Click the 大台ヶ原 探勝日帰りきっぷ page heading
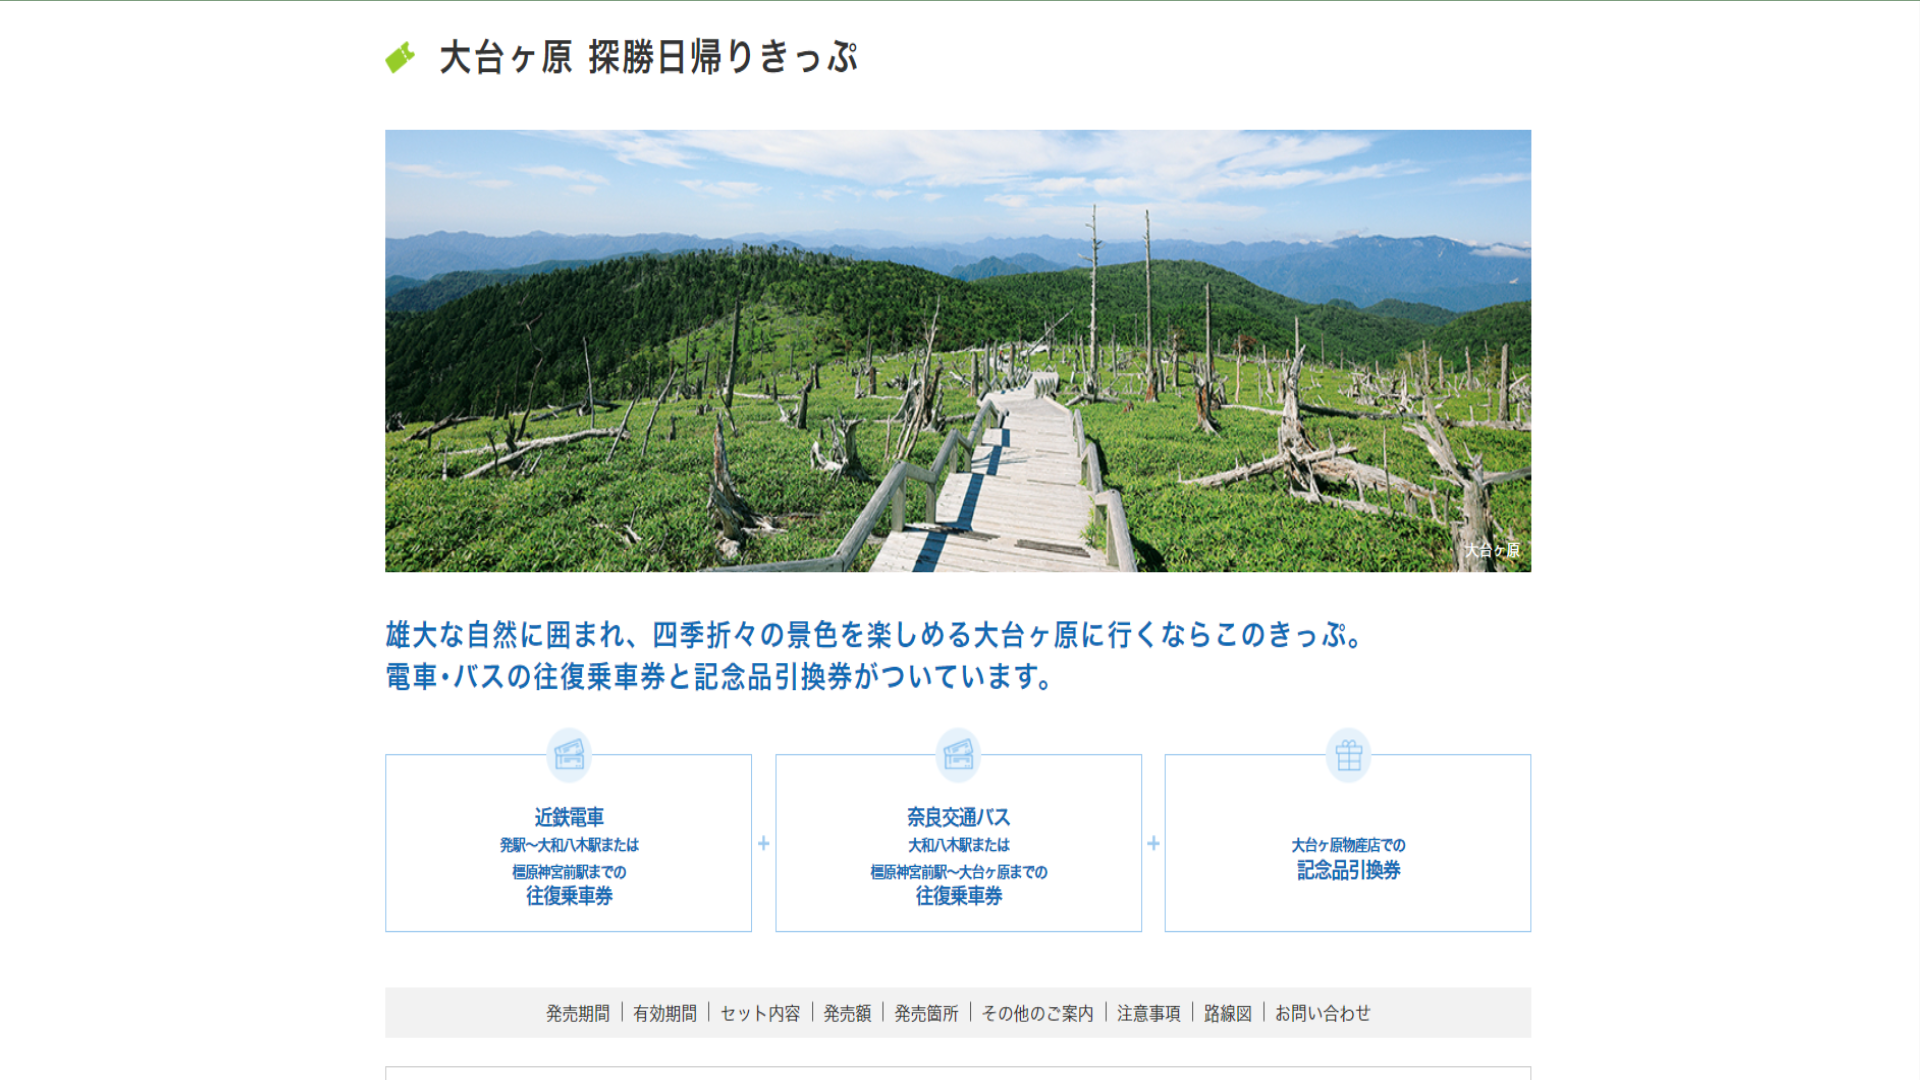Image resolution: width=1920 pixels, height=1080 pixels. (x=648, y=57)
